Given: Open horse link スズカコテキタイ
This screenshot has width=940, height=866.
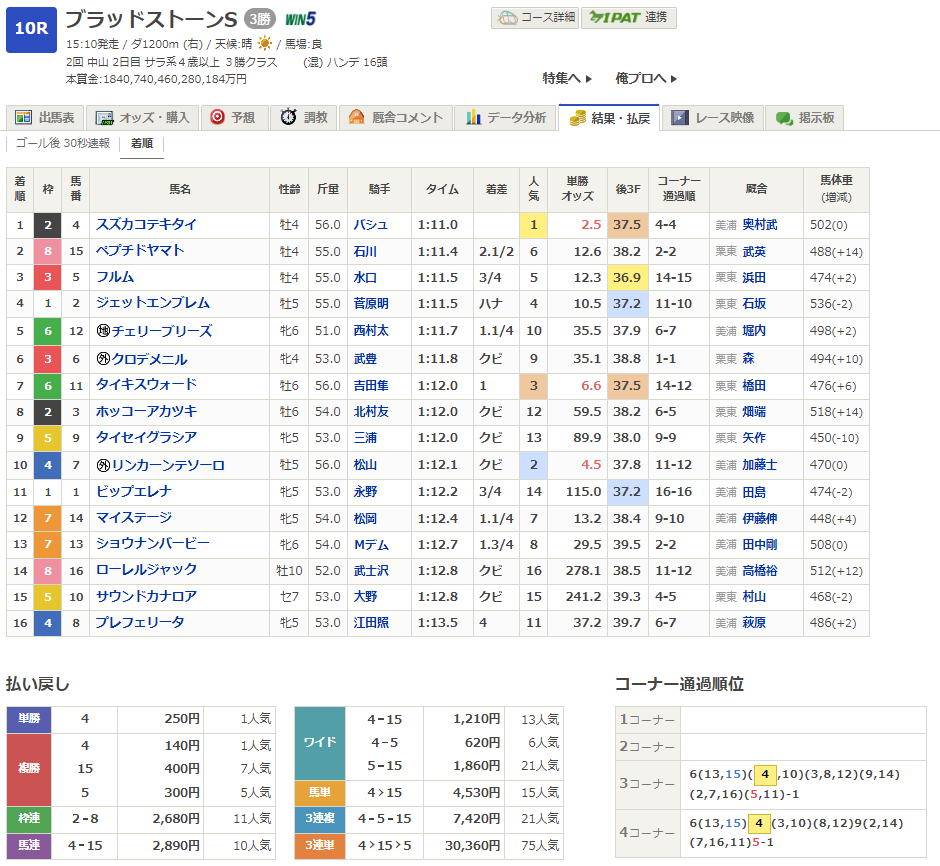Looking at the screenshot, I should [x=146, y=225].
